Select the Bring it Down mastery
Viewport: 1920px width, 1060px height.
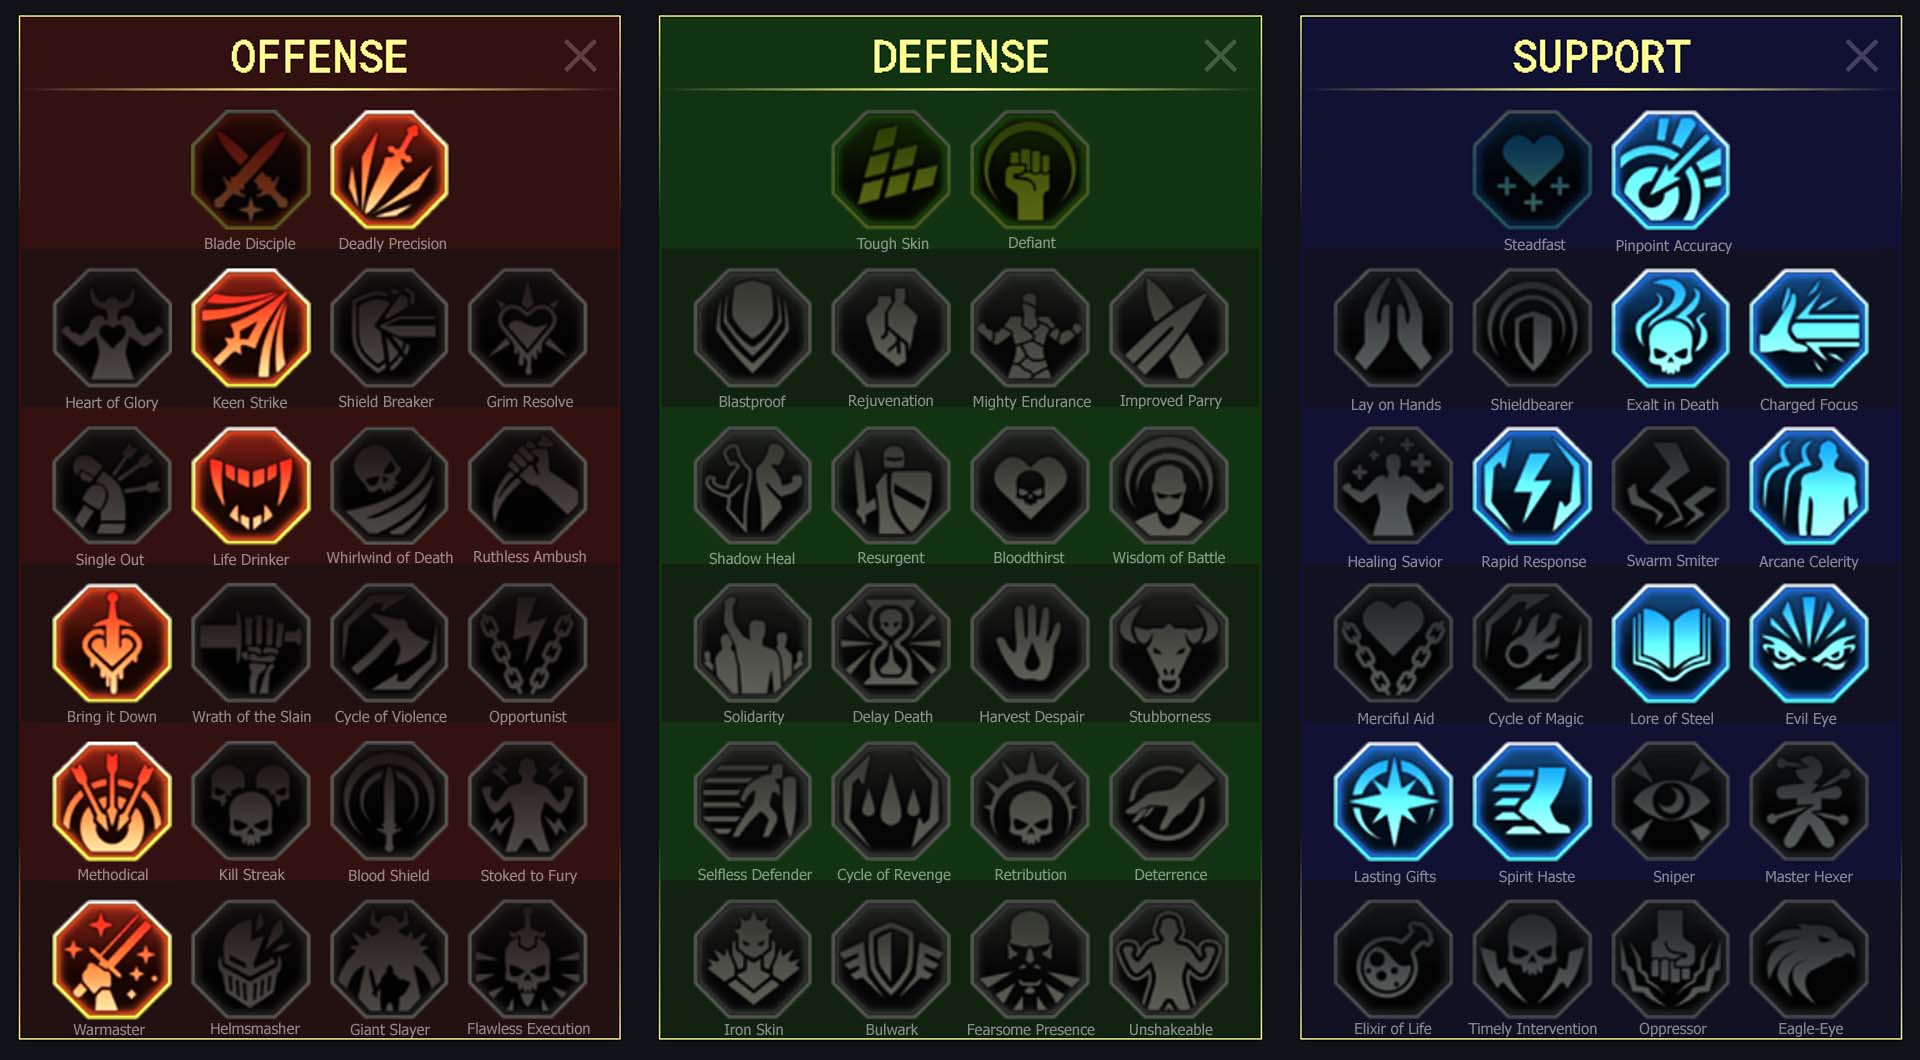[x=111, y=644]
